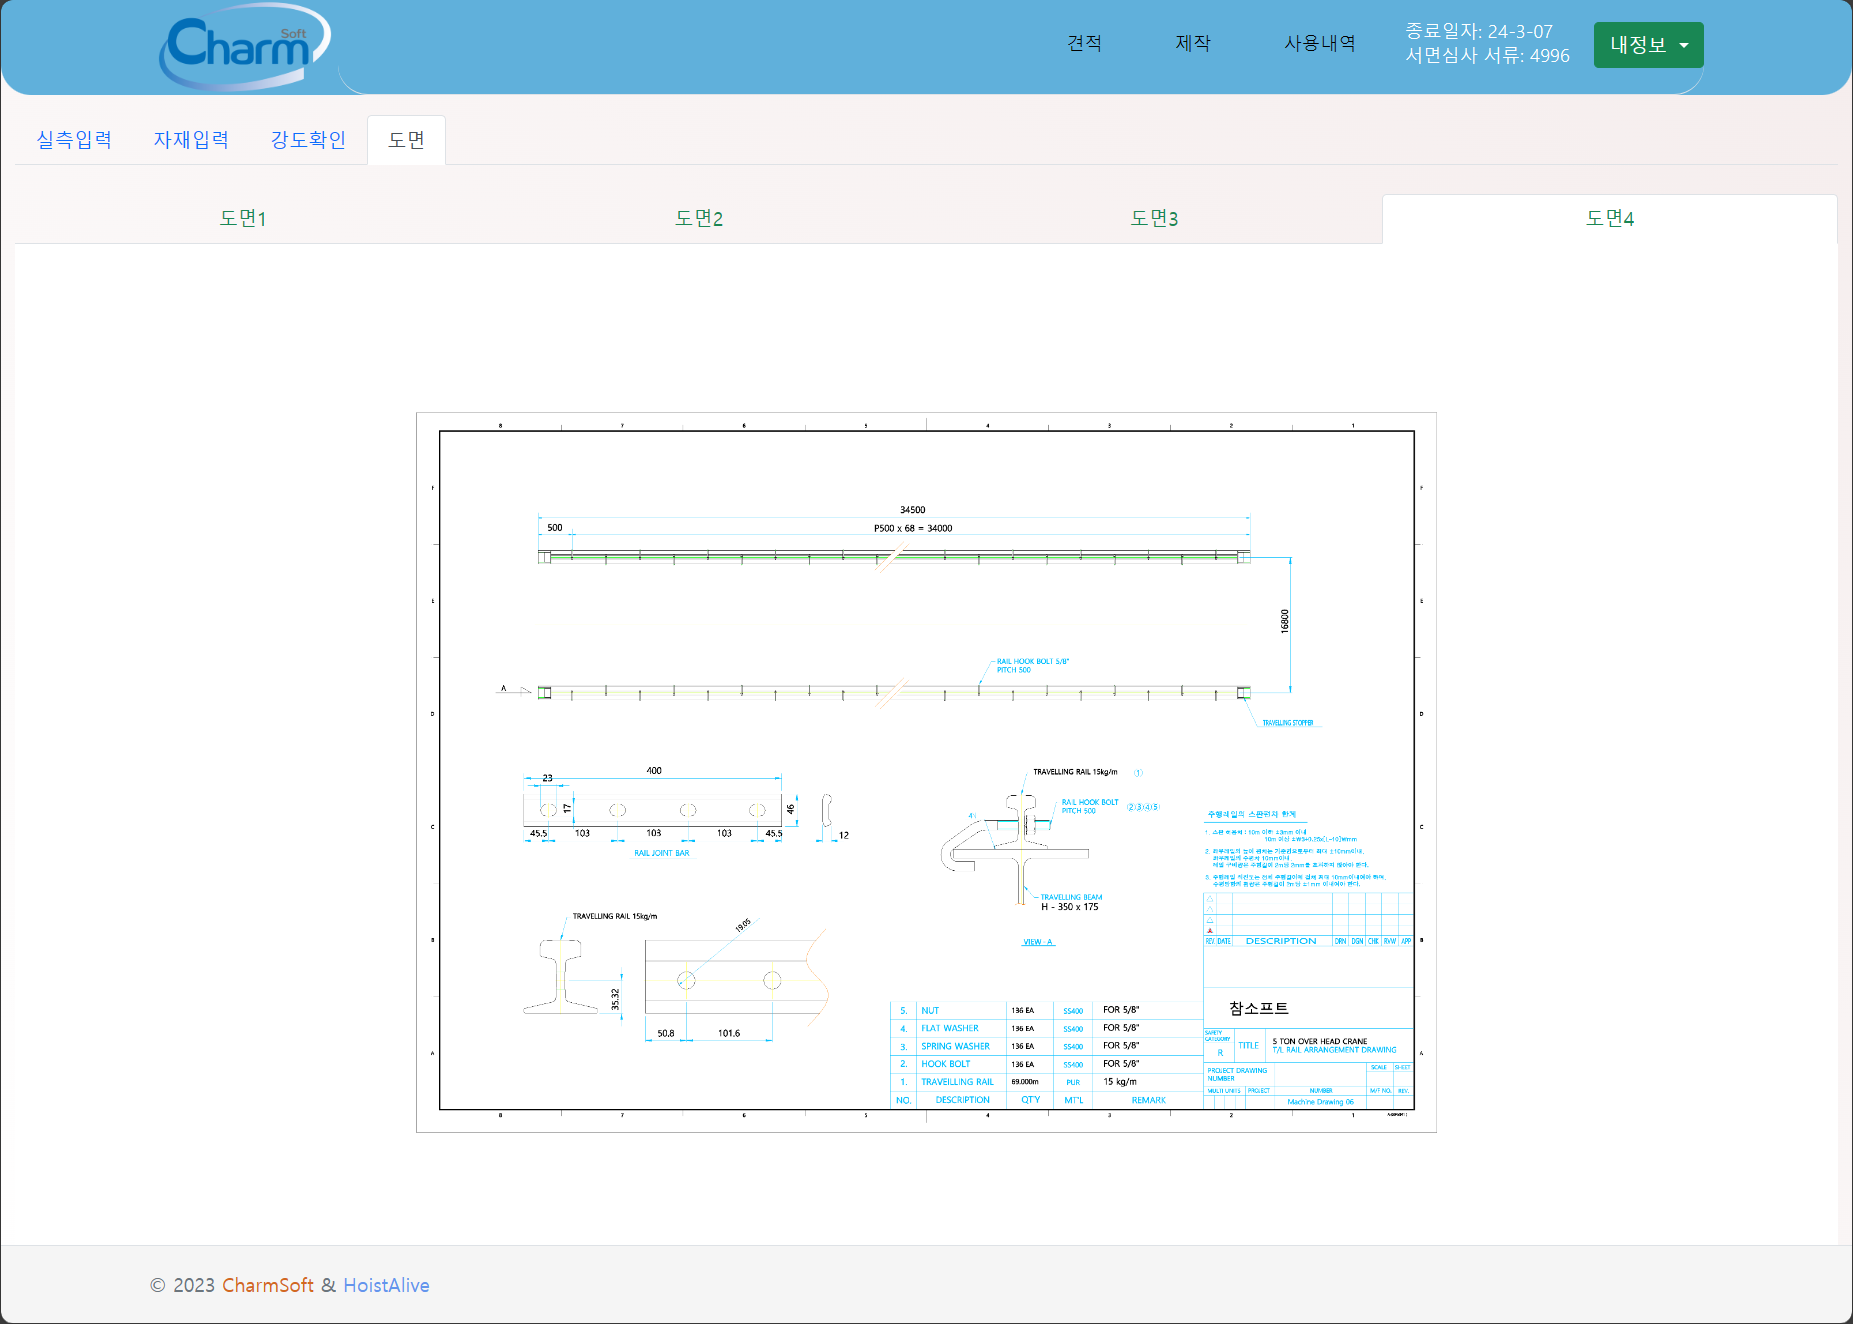Show the 도면3 drawing
Image resolution: width=1853 pixels, height=1324 pixels.
click(x=1154, y=218)
